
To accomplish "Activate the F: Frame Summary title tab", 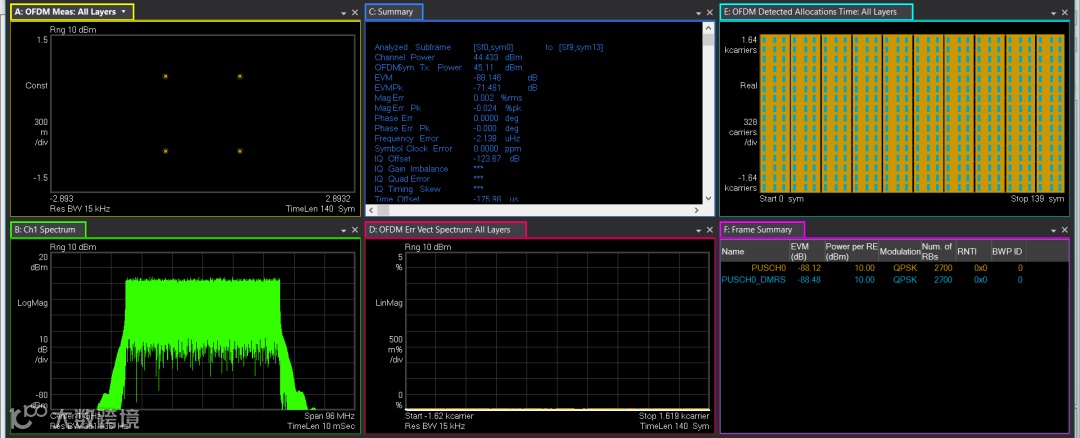I will pyautogui.click(x=762, y=229).
